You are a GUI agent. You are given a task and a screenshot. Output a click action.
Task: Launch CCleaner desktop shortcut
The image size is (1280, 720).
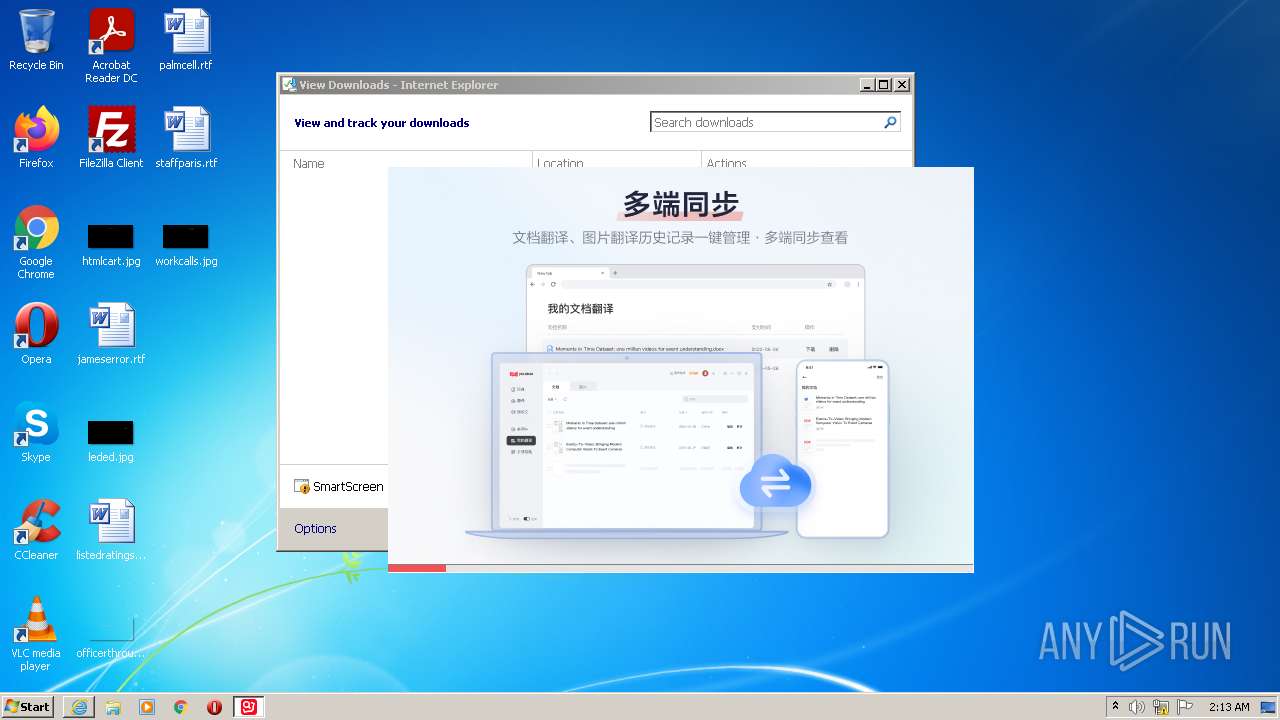pyautogui.click(x=36, y=530)
